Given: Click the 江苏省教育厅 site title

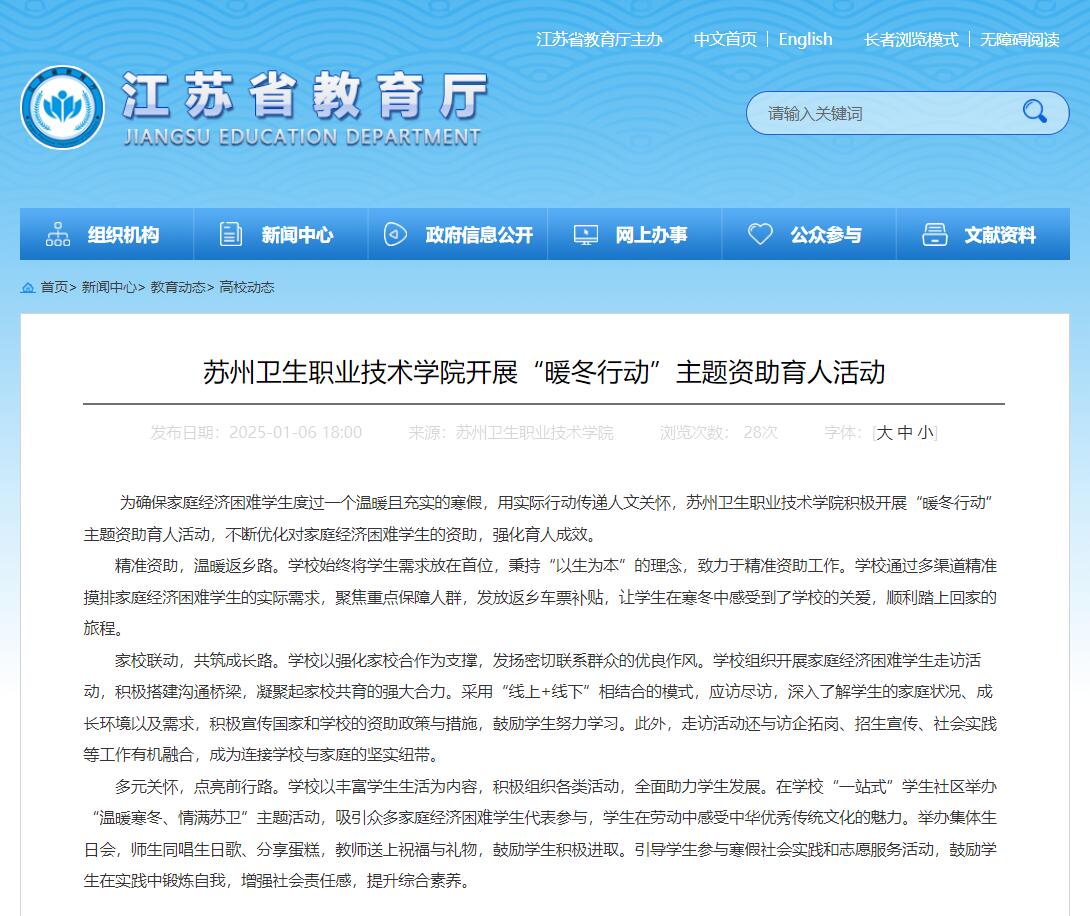Looking at the screenshot, I should click(x=304, y=97).
